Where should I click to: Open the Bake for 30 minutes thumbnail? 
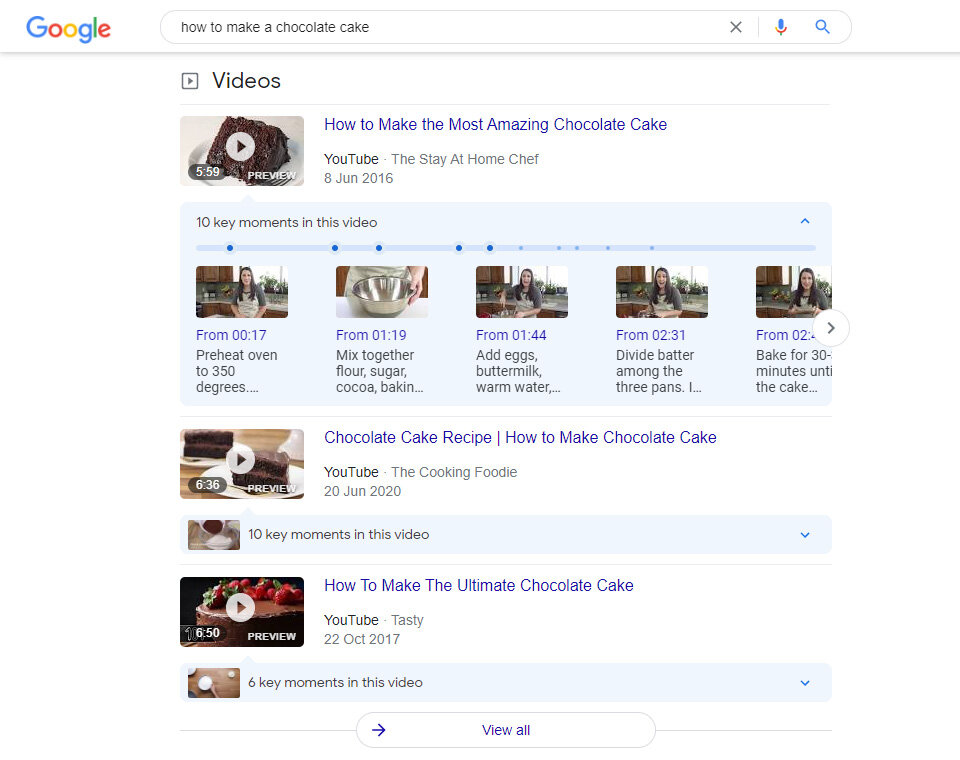(793, 292)
